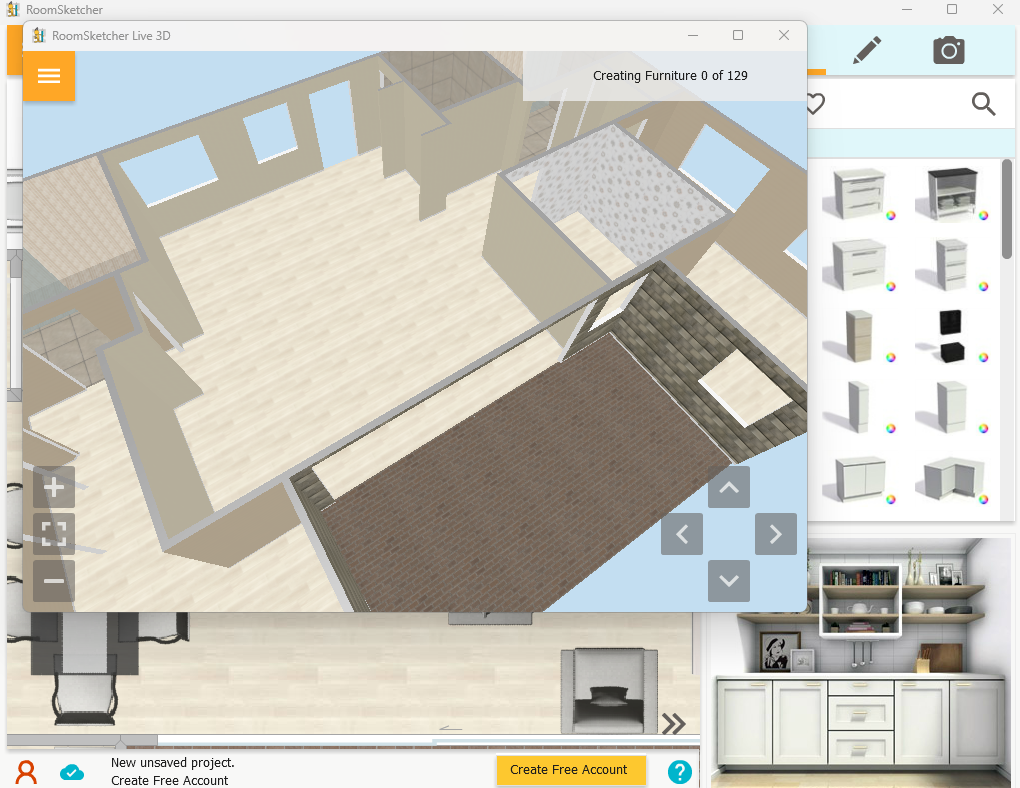Open color options on the beige cabinet swatch

coord(891,357)
